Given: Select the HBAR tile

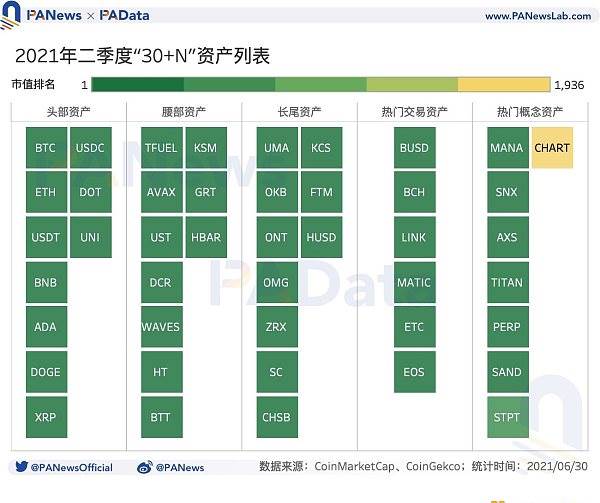Looking at the screenshot, I should pyautogui.click(x=206, y=237).
